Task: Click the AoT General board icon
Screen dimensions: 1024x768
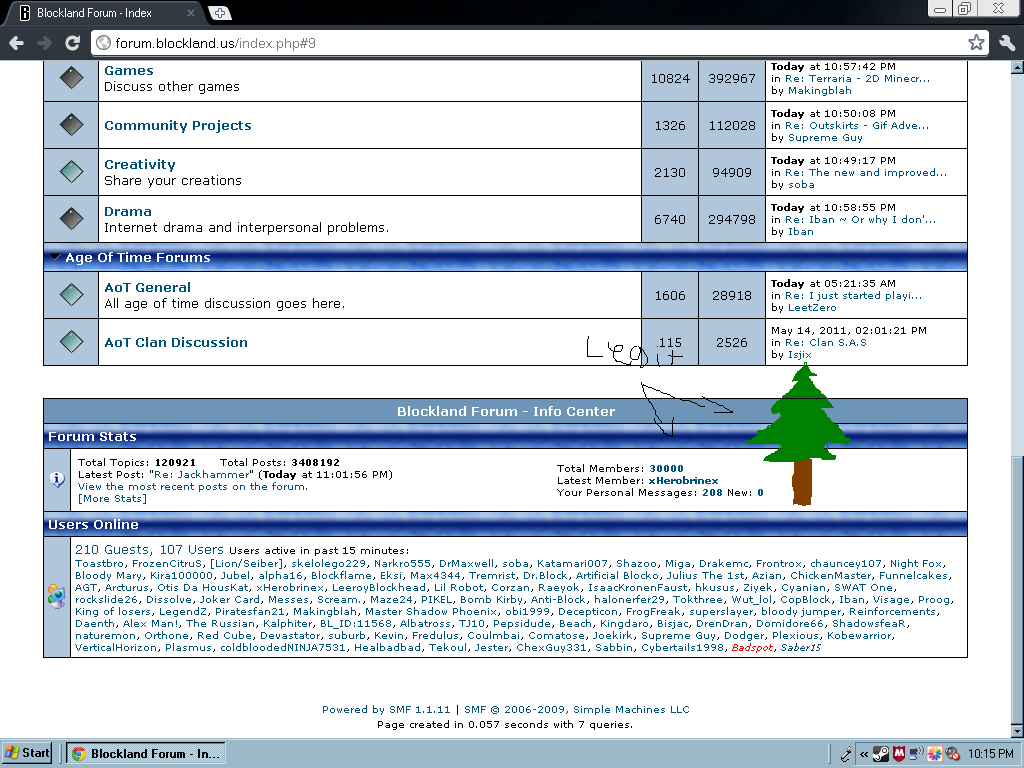Action: point(71,295)
